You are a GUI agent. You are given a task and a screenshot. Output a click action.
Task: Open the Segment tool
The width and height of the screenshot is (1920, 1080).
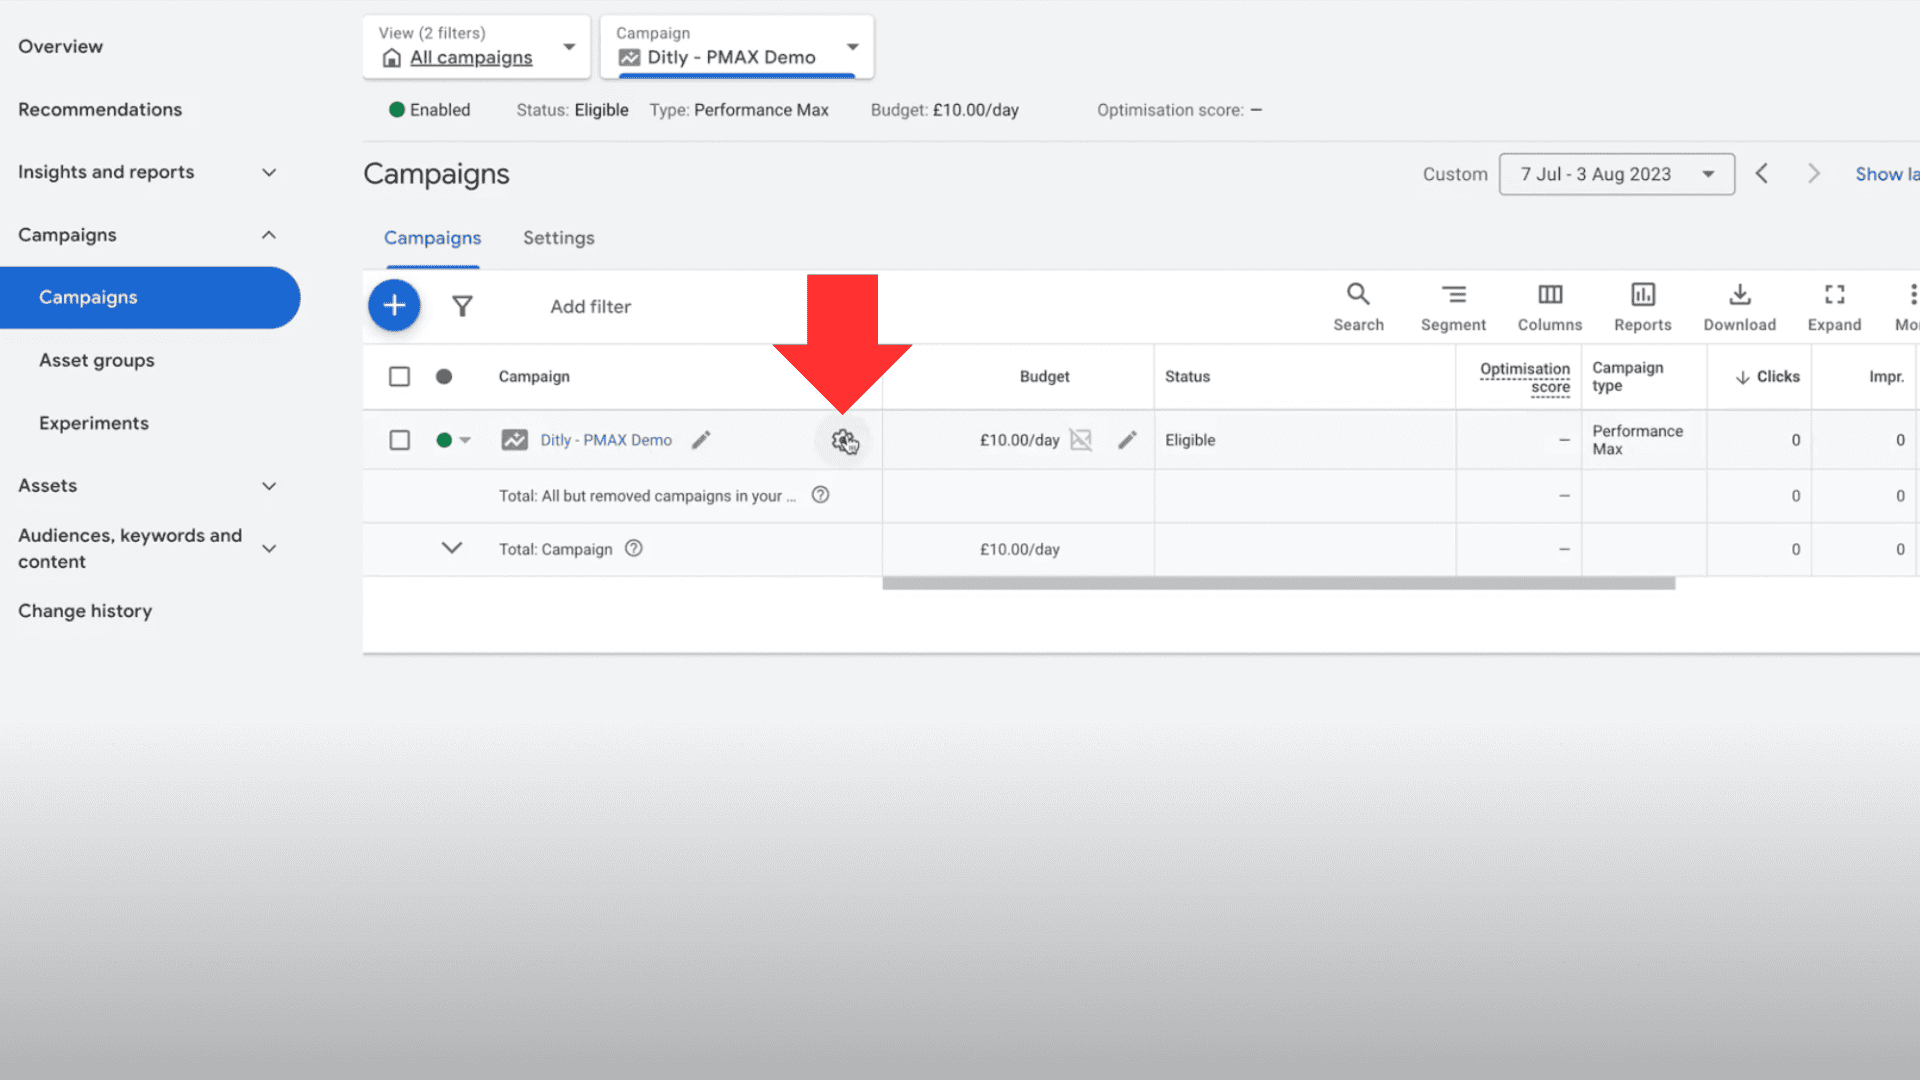tap(1453, 307)
